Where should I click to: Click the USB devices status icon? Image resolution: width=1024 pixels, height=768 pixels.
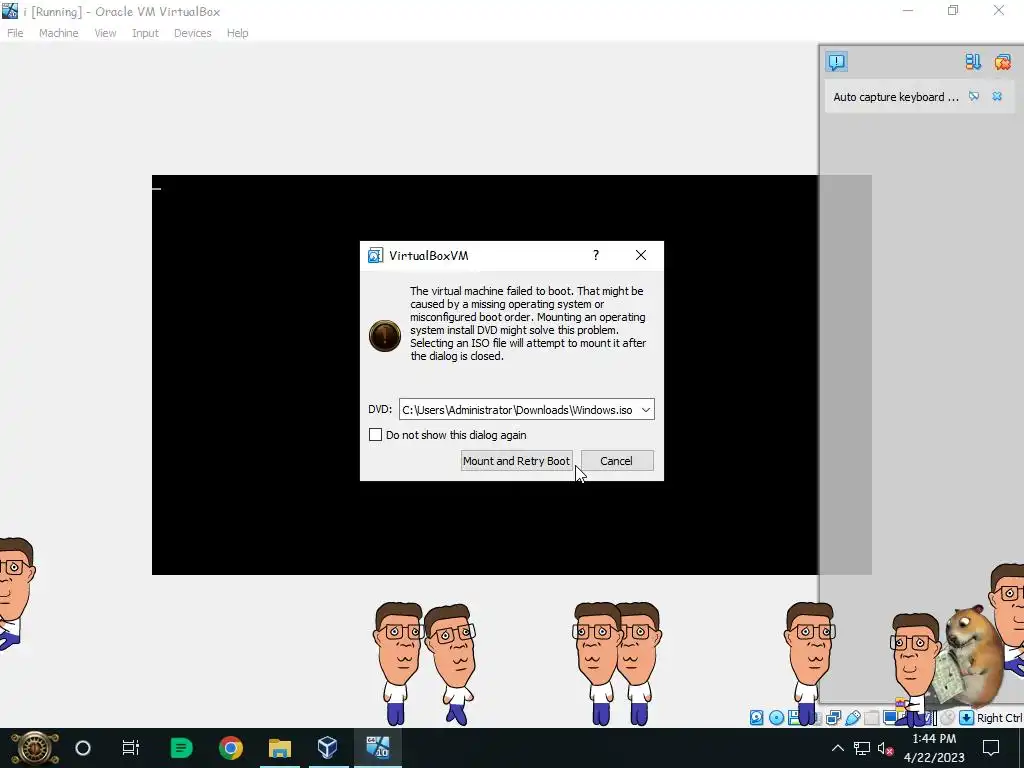click(853, 718)
